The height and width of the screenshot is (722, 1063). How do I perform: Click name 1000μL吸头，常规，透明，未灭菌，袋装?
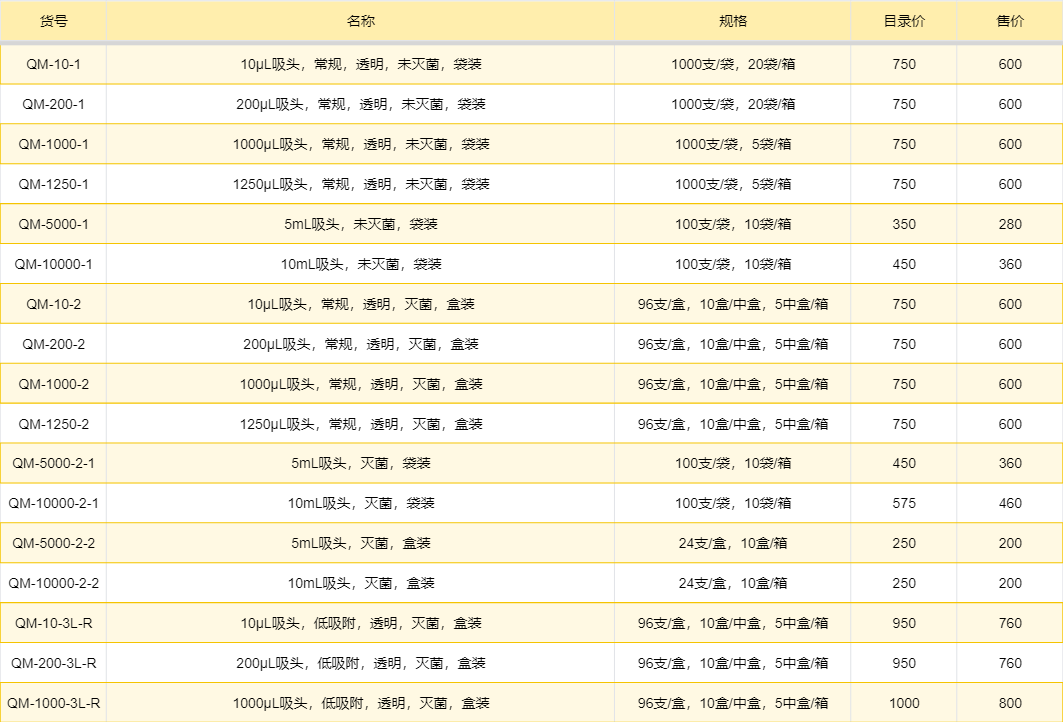tap(361, 144)
